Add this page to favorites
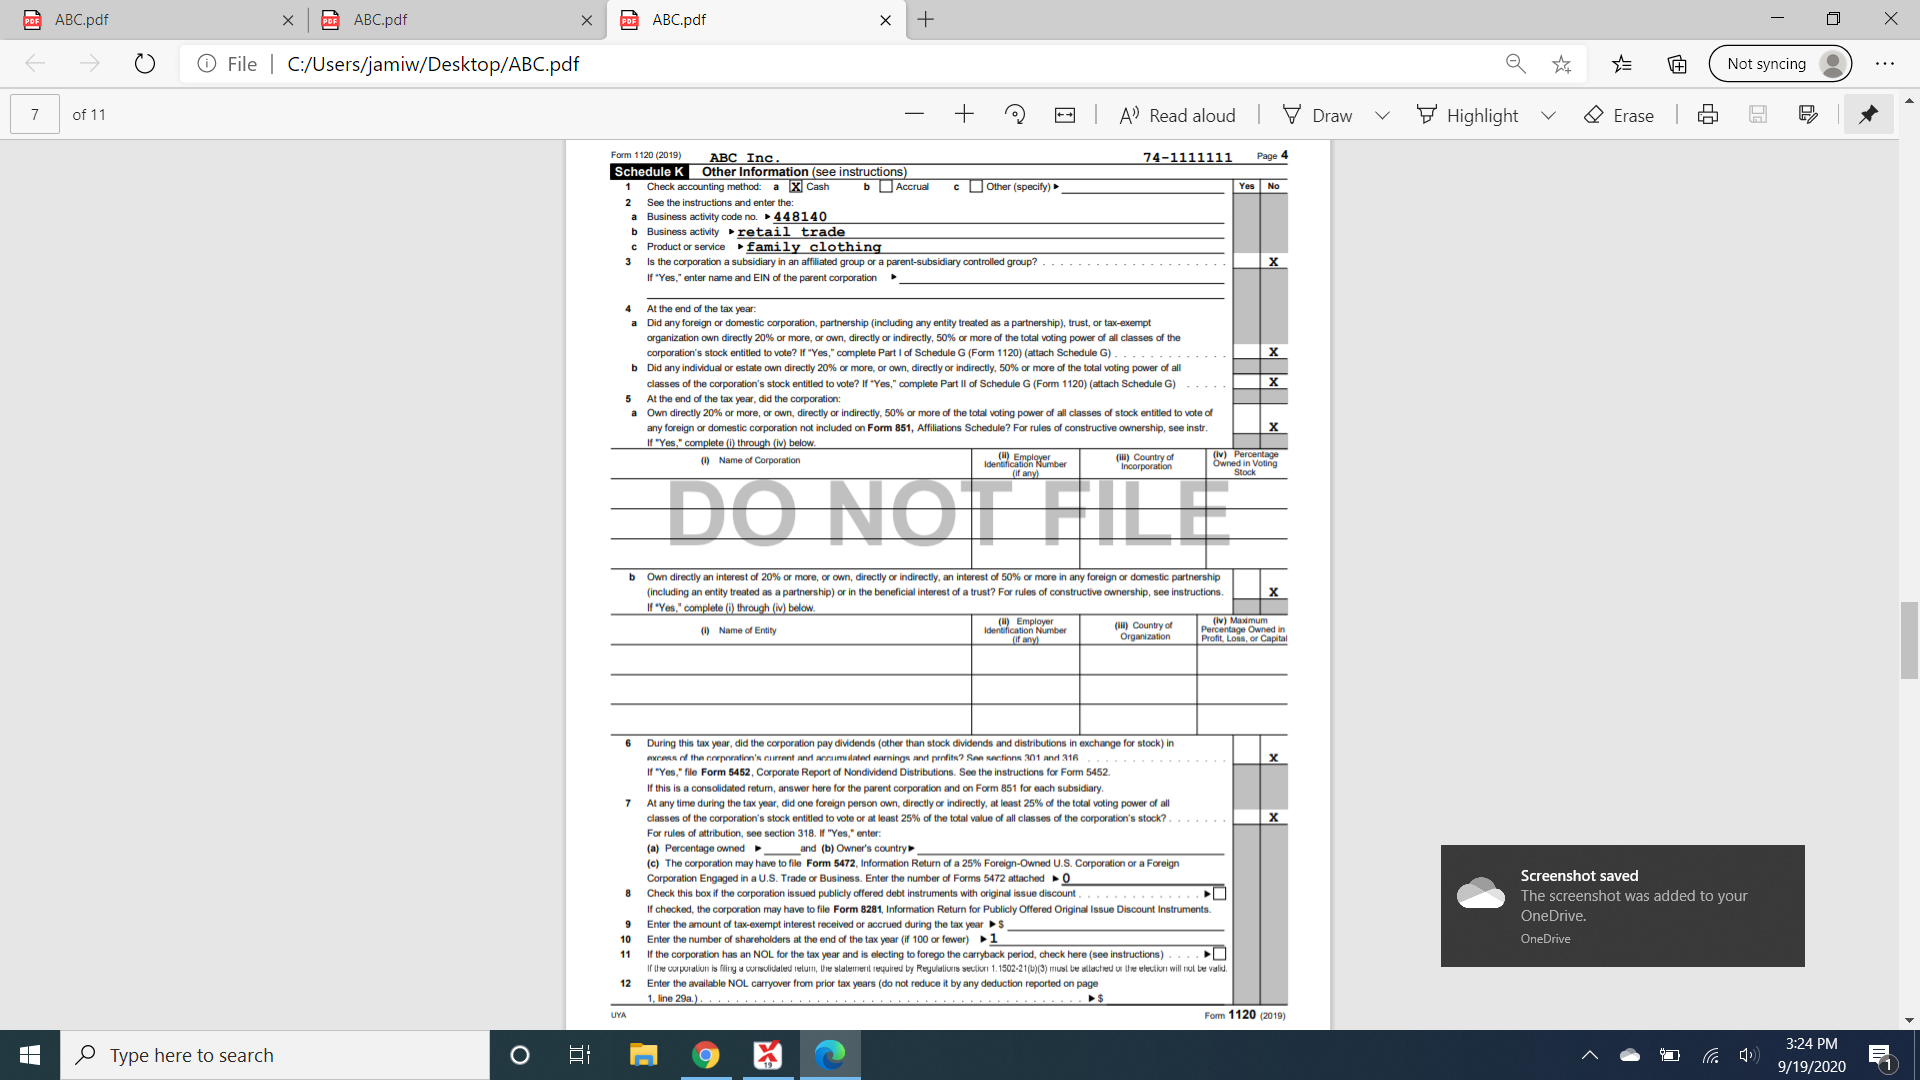The height and width of the screenshot is (1080, 1920). 1561,63
